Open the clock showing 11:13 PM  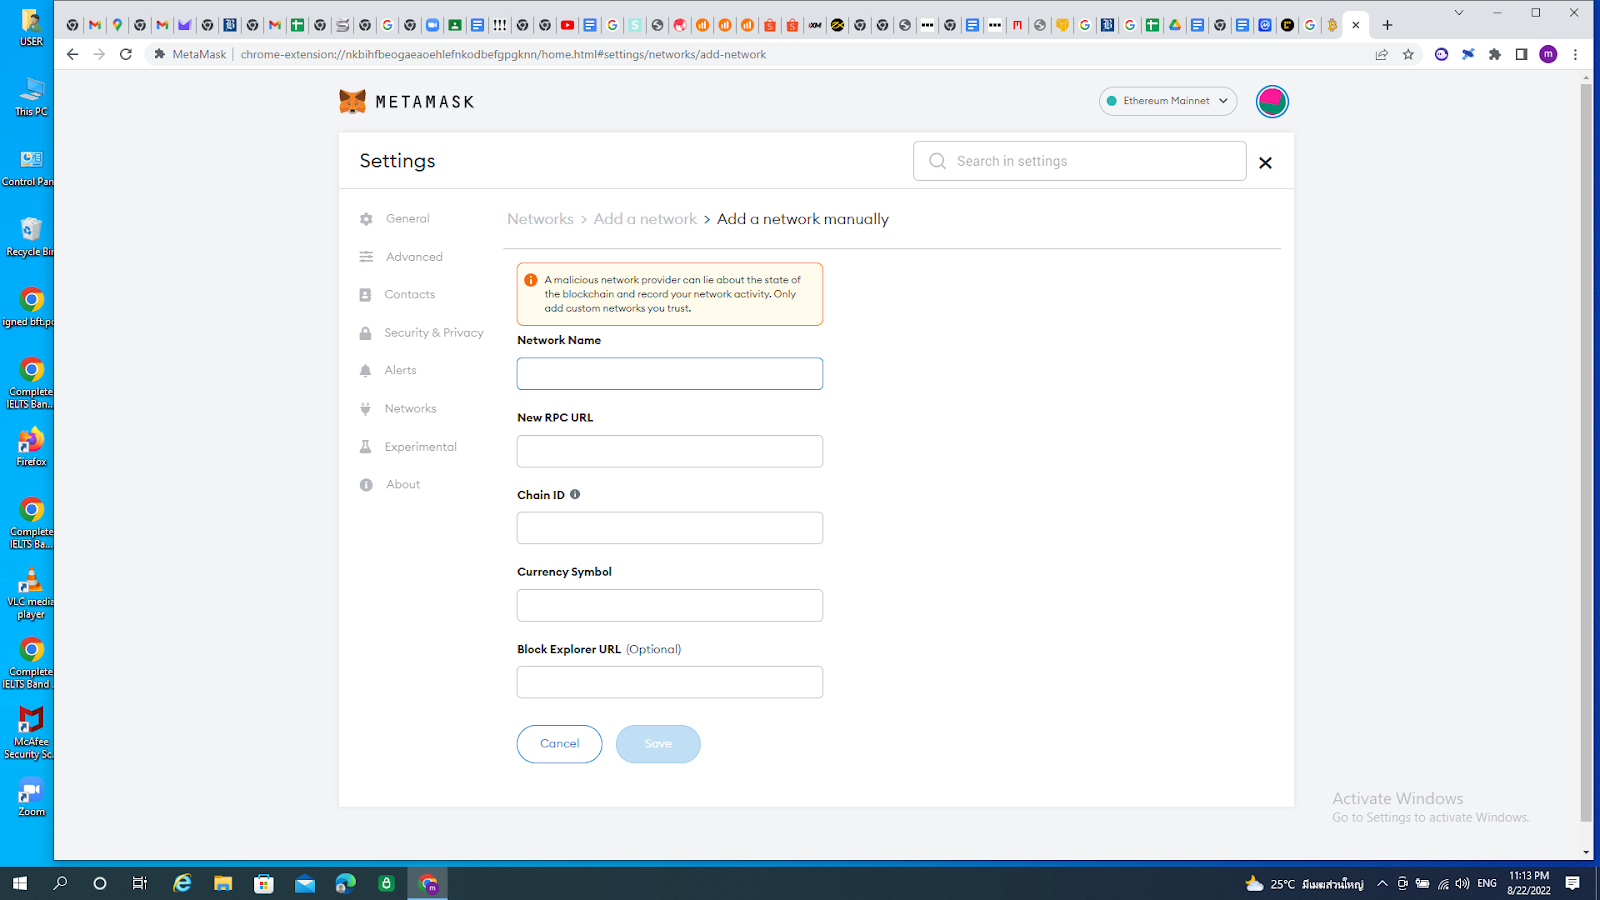(1529, 883)
